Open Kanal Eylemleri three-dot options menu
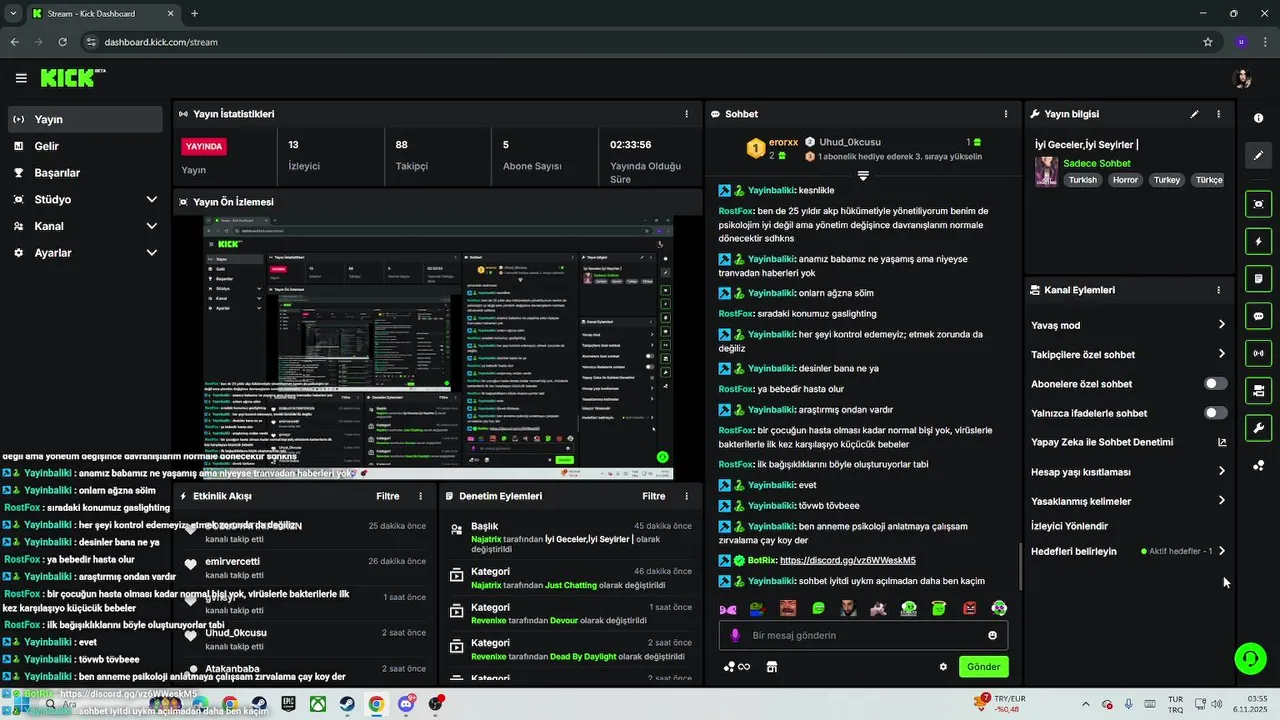1280x720 pixels. [x=1218, y=290]
